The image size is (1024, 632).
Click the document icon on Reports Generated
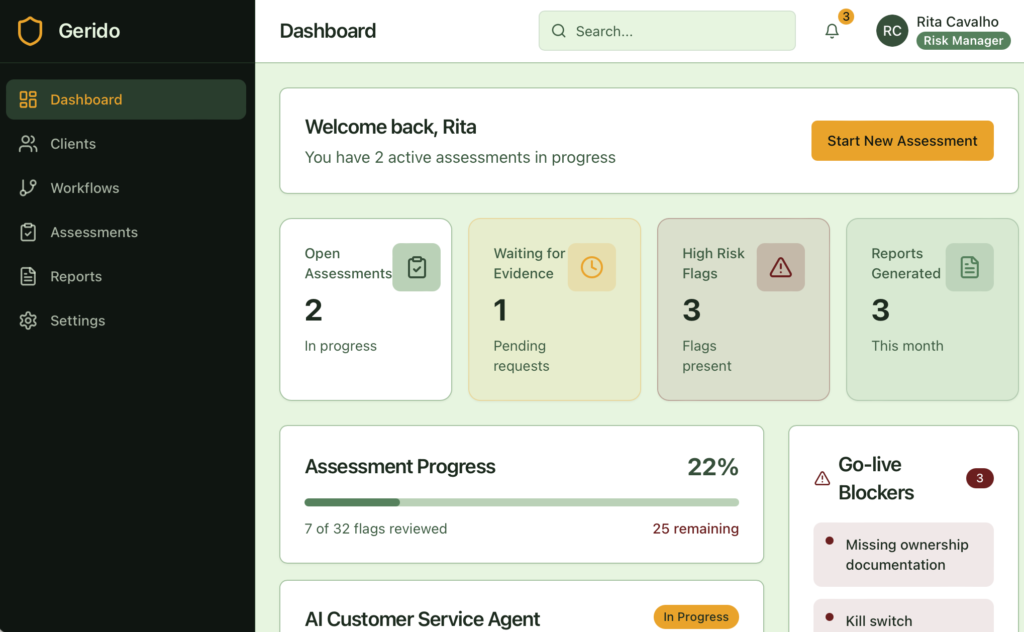pos(969,267)
